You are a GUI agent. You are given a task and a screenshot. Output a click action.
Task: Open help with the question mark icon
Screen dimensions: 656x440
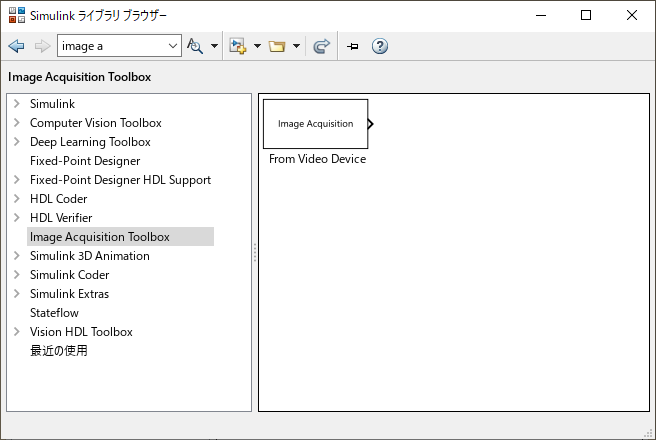click(380, 46)
